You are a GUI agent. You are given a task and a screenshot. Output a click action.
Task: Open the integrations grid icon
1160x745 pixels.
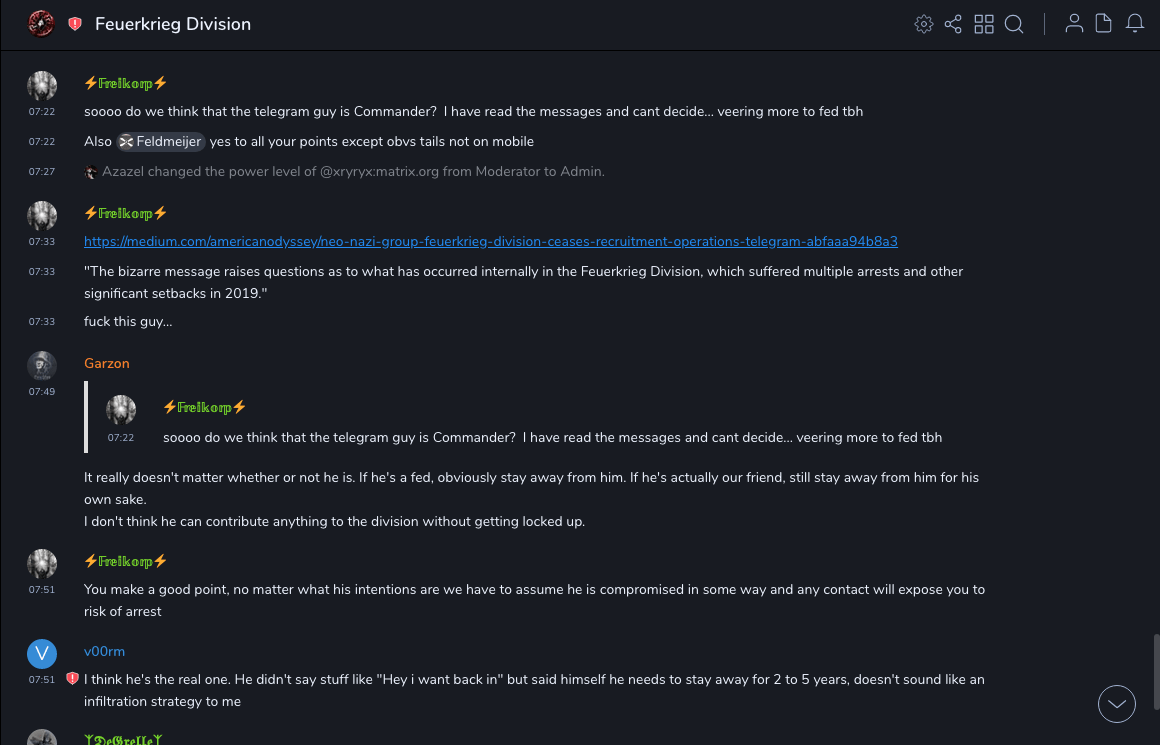(x=984, y=24)
